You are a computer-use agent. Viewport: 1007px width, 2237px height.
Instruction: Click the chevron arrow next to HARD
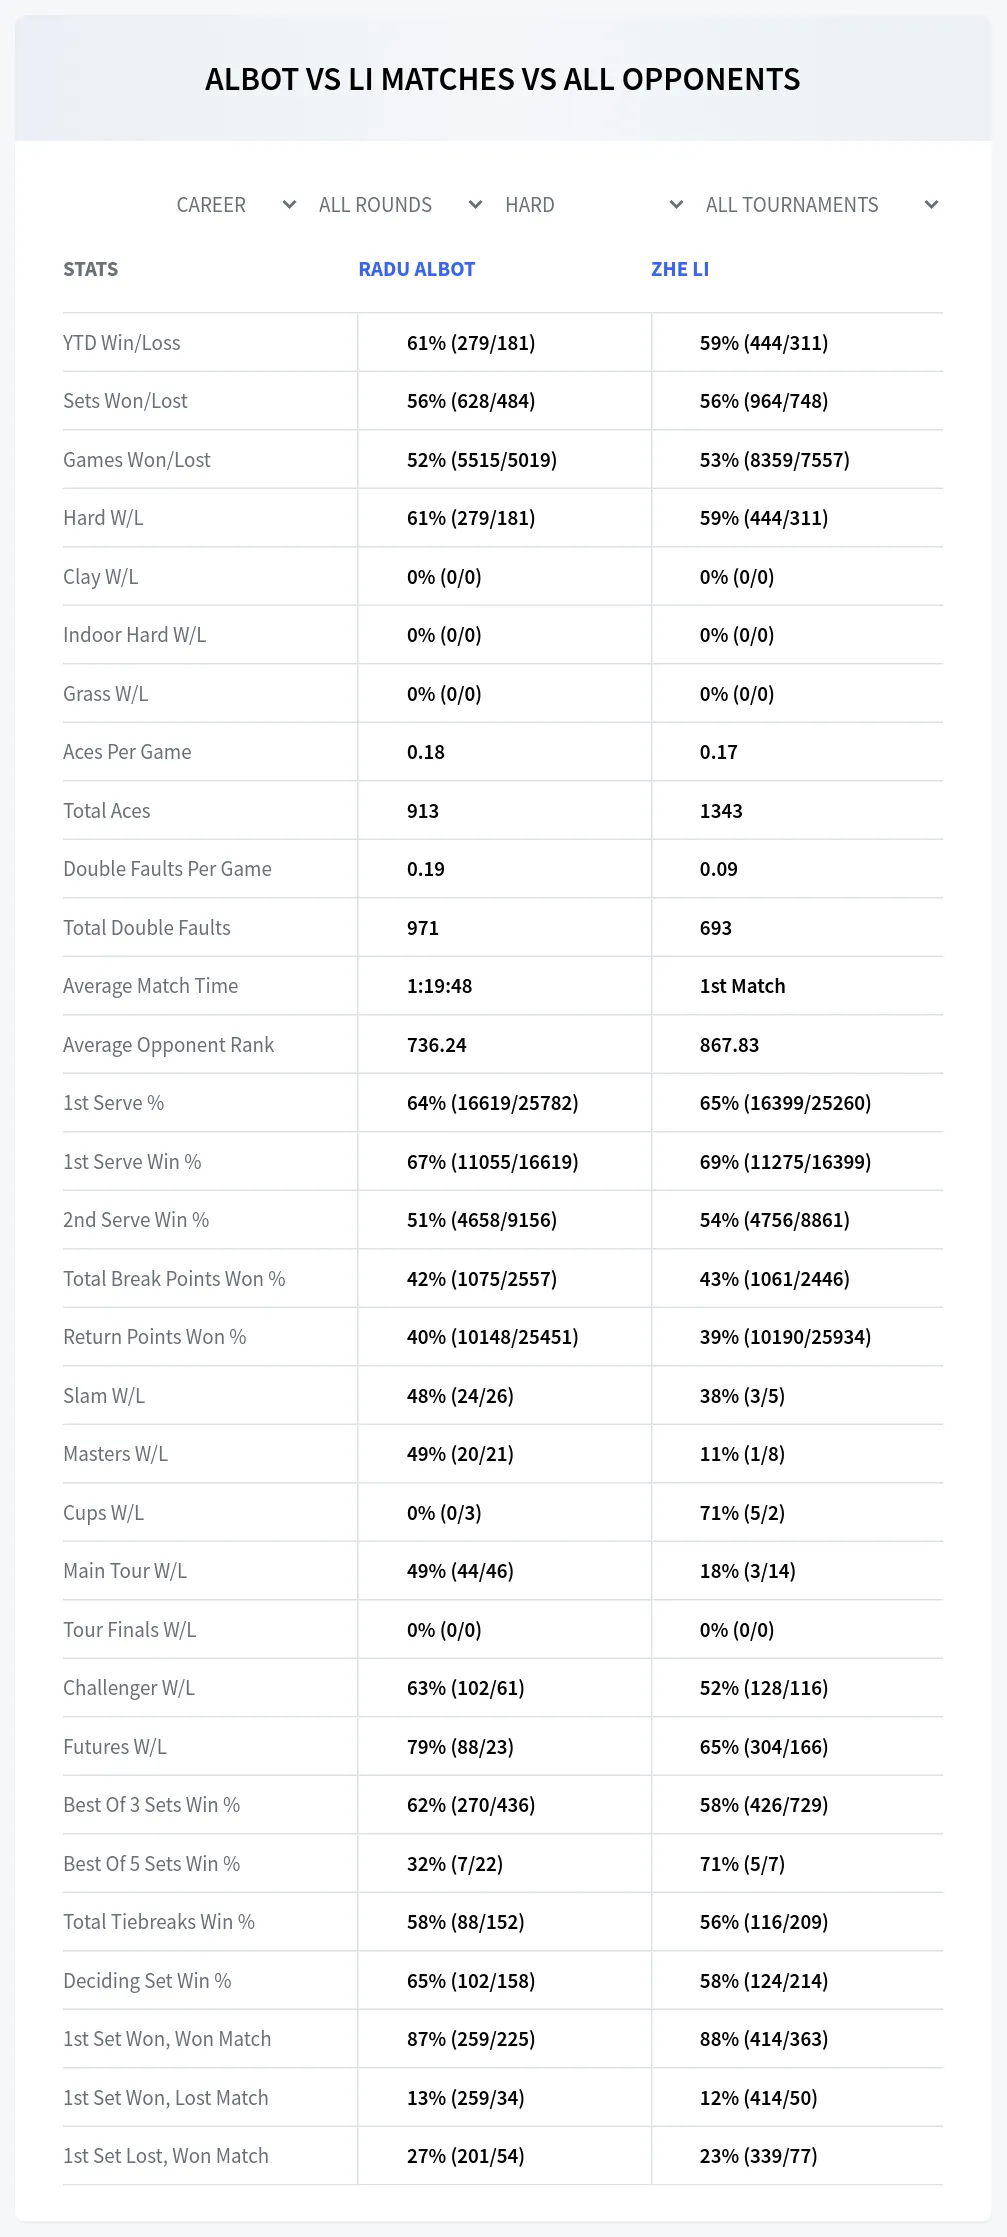tap(676, 205)
